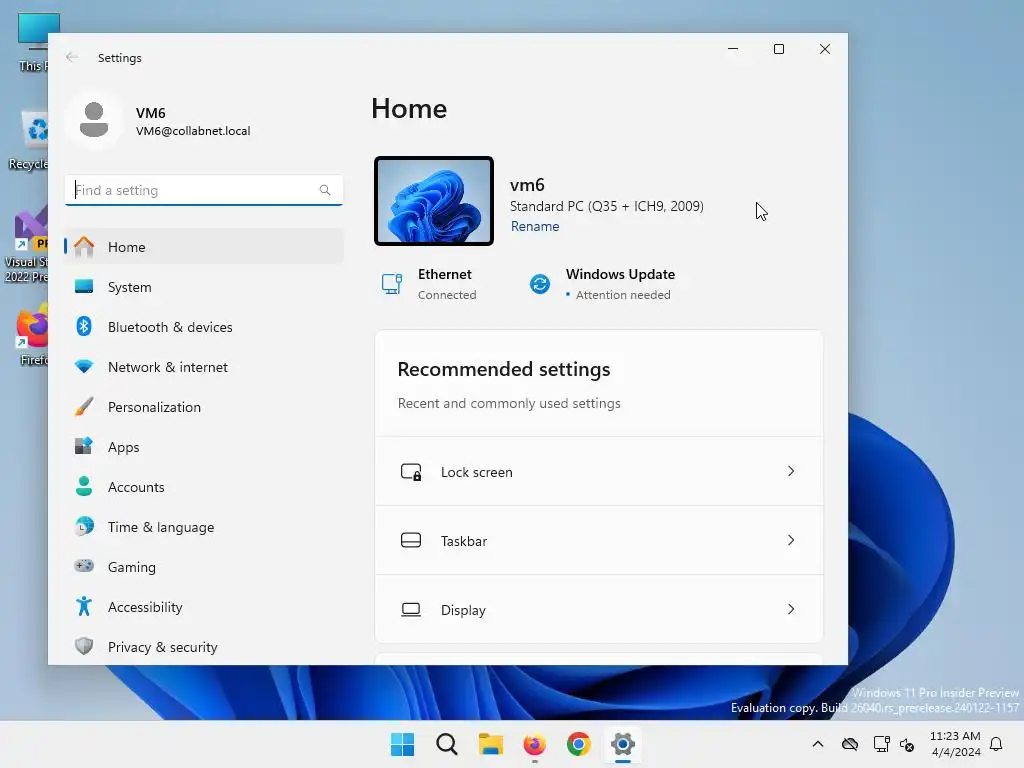Open Privacy & security section label
Viewport: 1024px width, 768px height.
163,647
